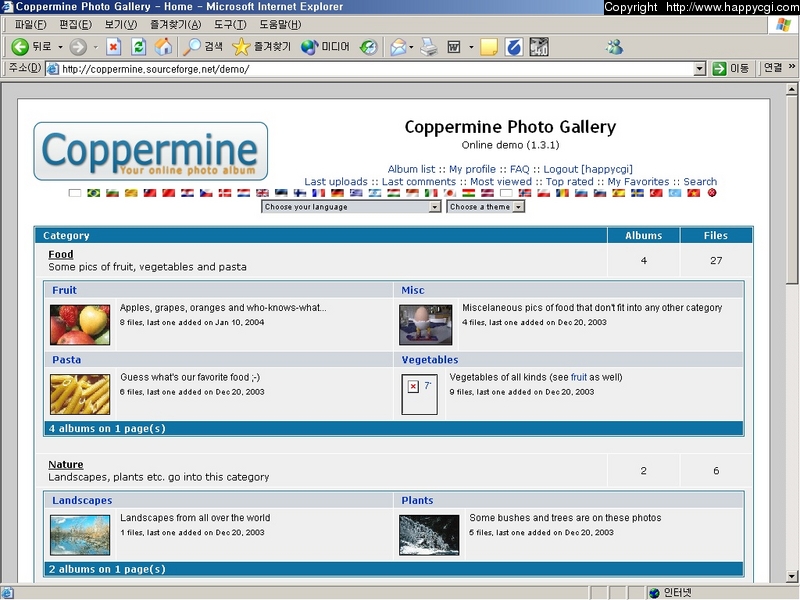Image resolution: width=800 pixels, height=600 pixels.
Task: Select the Swedish flag language
Action: click(x=637, y=193)
